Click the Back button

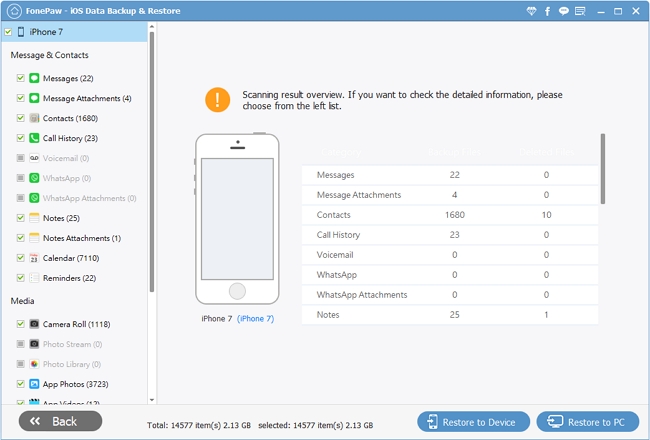pyautogui.click(x=61, y=421)
